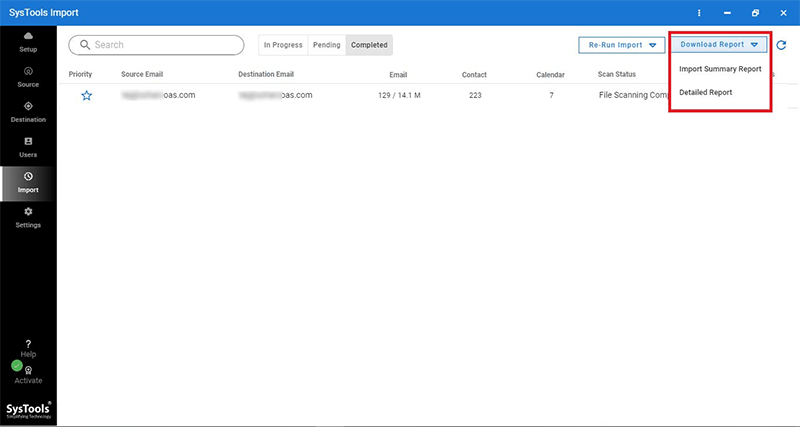
Task: Switch to the In Progress tab
Action: [283, 45]
